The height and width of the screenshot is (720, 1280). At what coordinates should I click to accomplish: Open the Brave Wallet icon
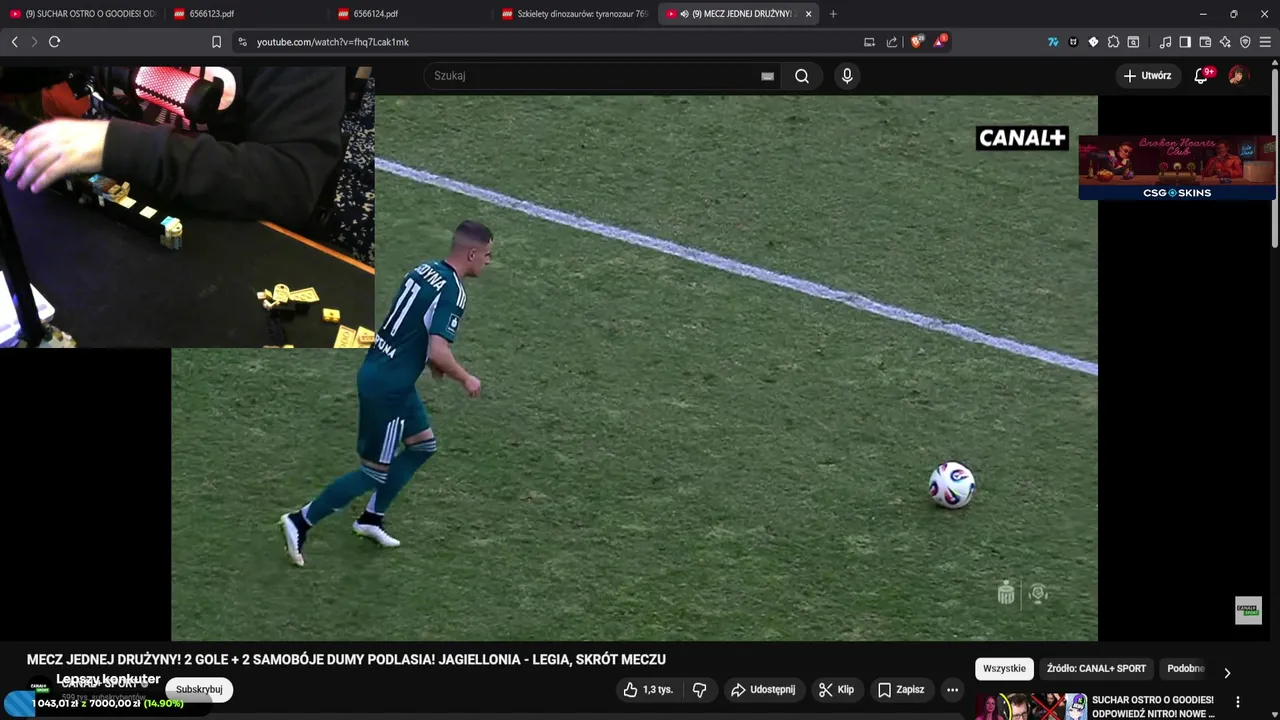pos(1205,42)
